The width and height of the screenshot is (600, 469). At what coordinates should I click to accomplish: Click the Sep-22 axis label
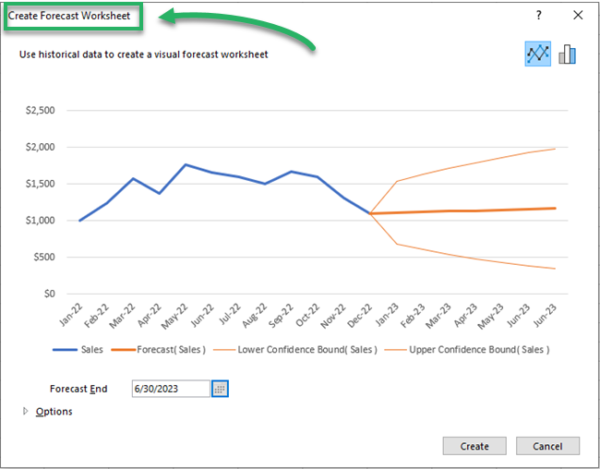pos(281,316)
